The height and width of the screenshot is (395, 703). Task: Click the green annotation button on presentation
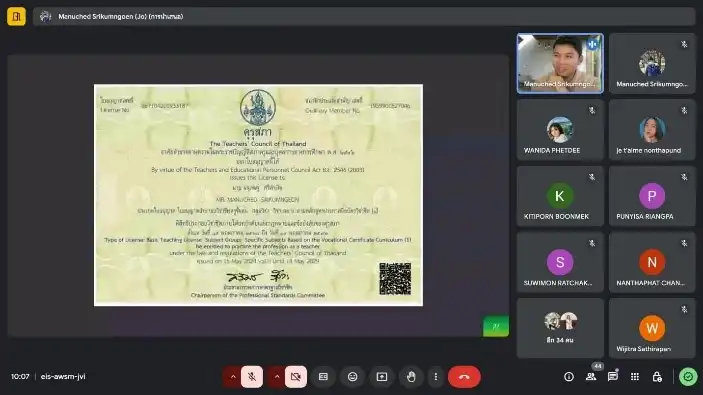click(x=496, y=326)
